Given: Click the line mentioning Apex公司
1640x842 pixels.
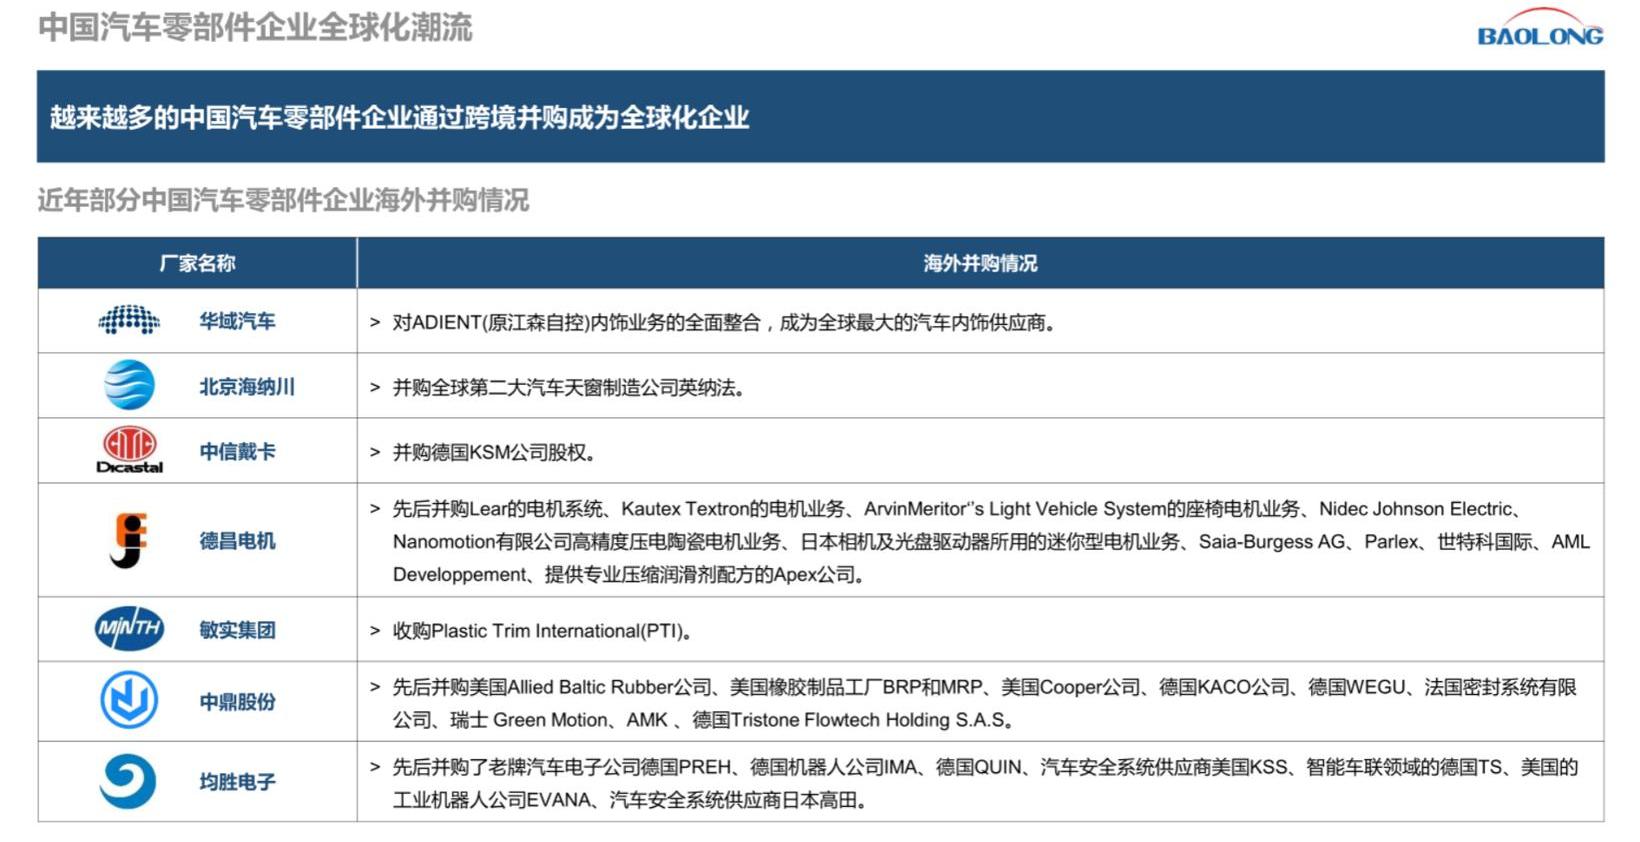Looking at the screenshot, I should (629, 575).
